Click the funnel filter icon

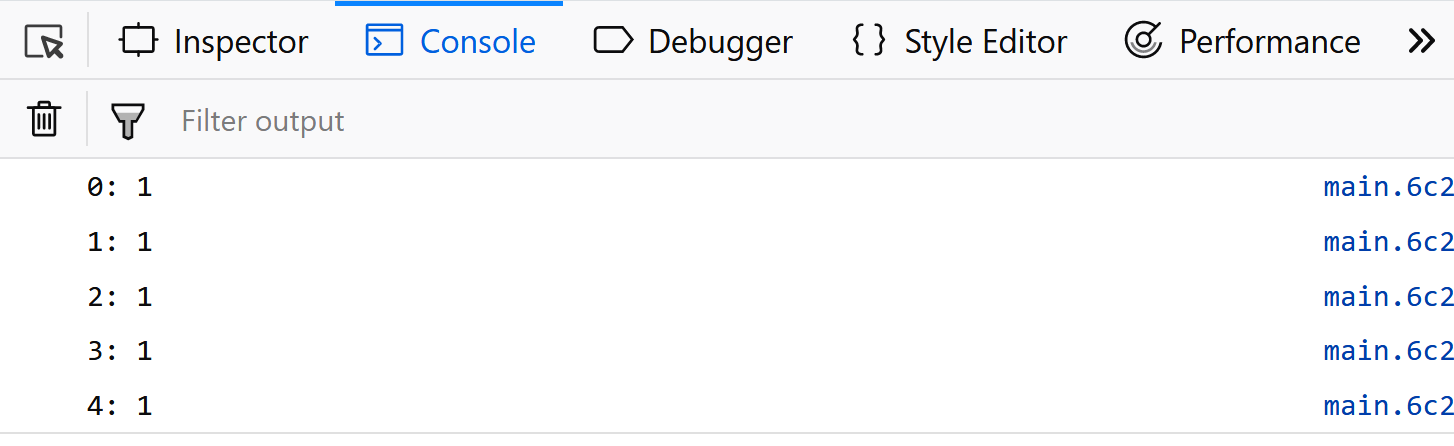tap(128, 121)
